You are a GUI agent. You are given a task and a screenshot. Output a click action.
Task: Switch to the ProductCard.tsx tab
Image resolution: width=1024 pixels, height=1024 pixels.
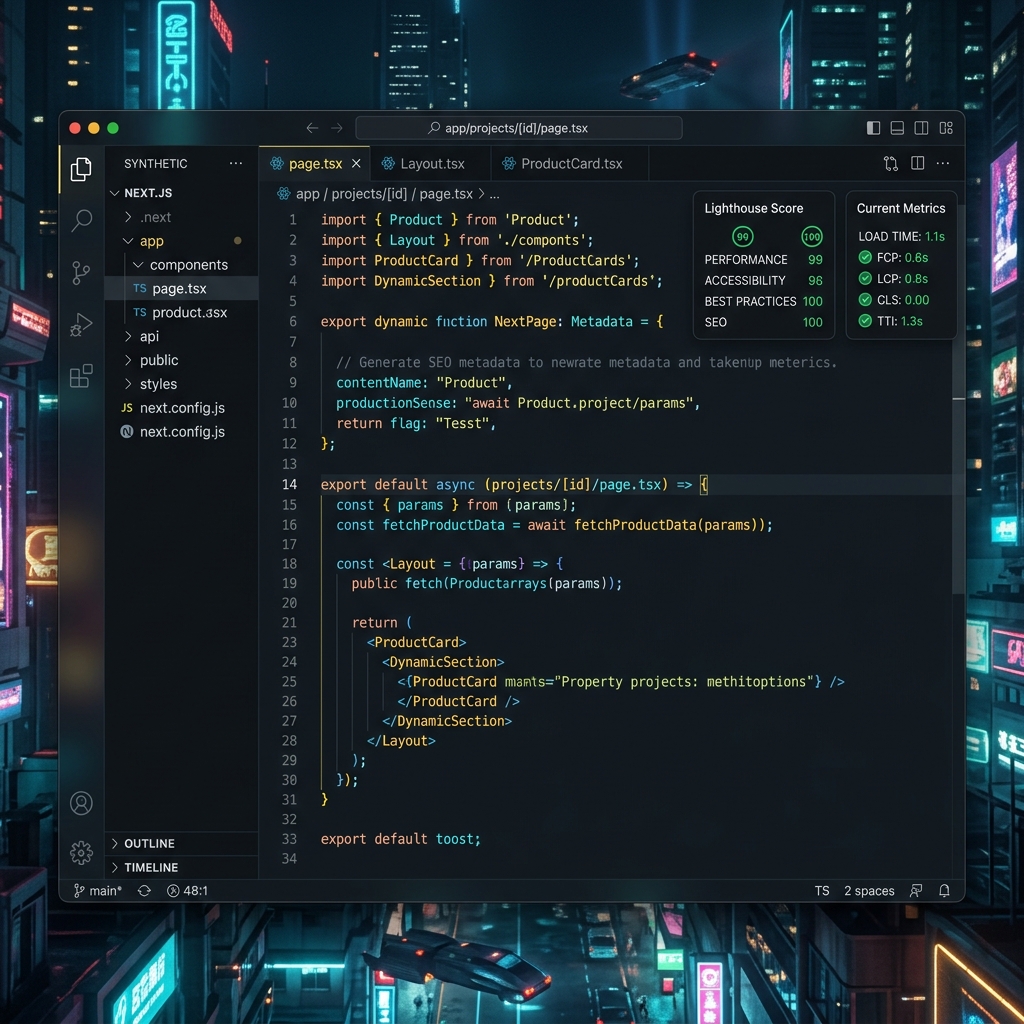[570, 163]
